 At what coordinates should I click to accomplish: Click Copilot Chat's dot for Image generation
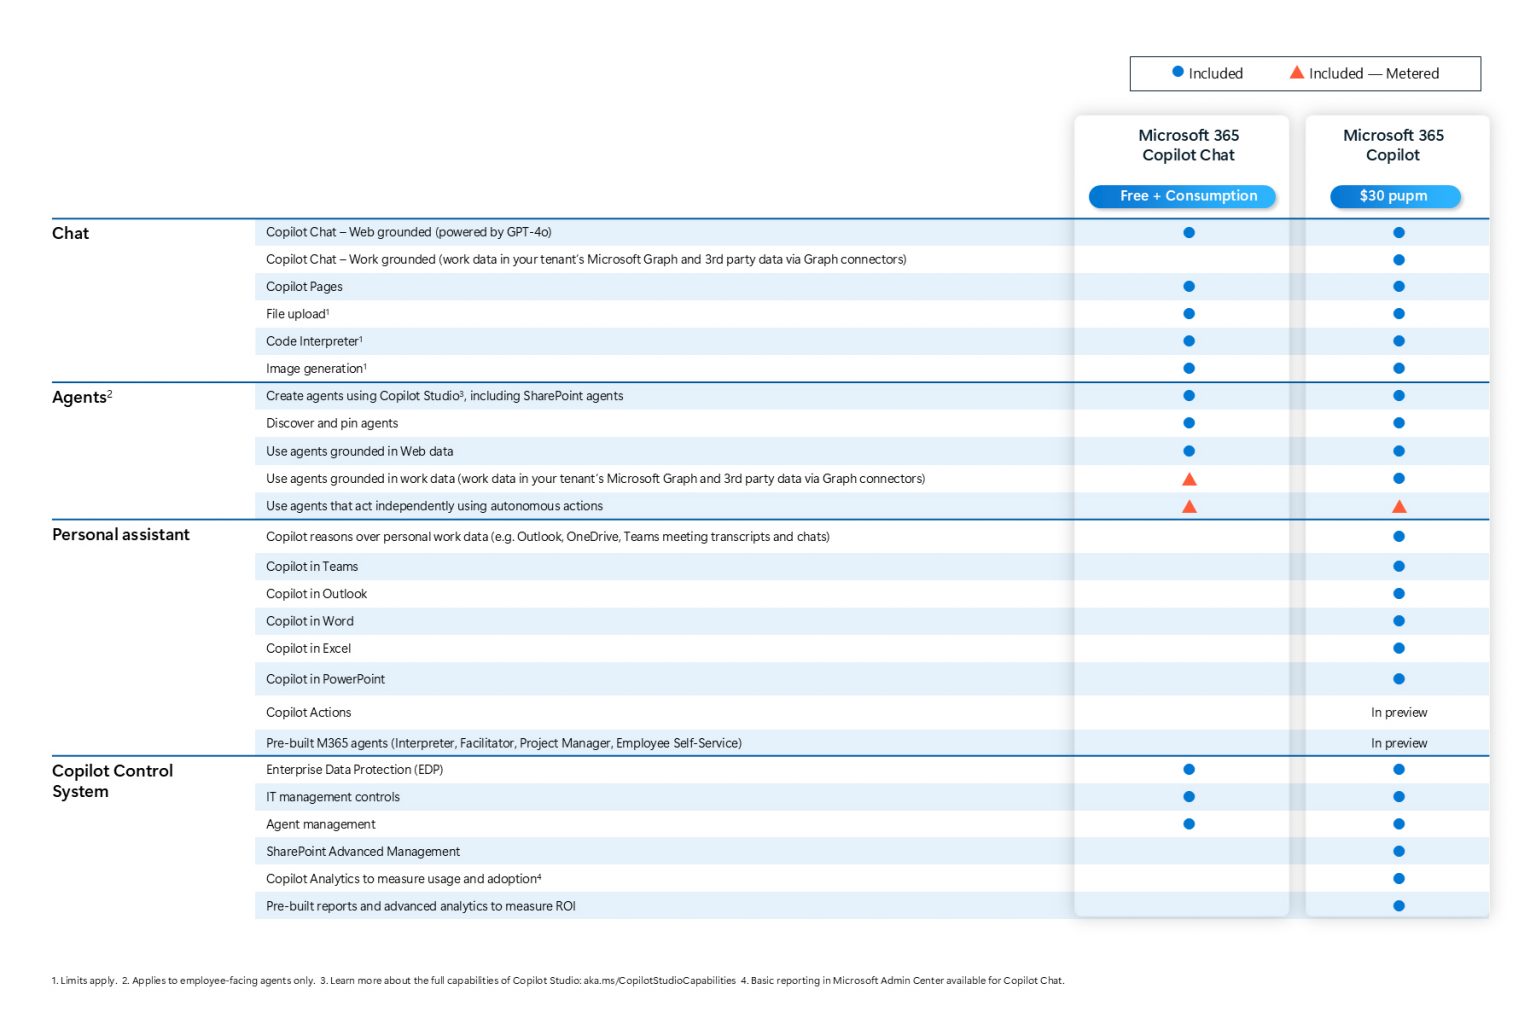[x=1189, y=369]
